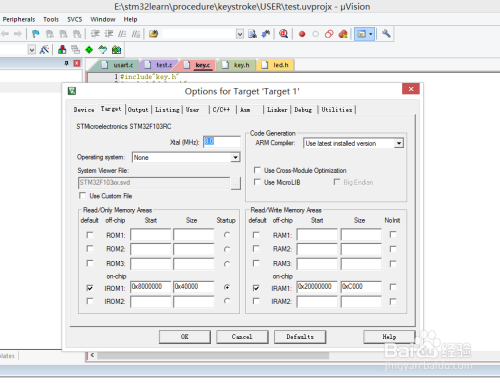Screen dimensions: 500x383
Task: Click the Xtal (MHz) input field
Action: [222, 142]
